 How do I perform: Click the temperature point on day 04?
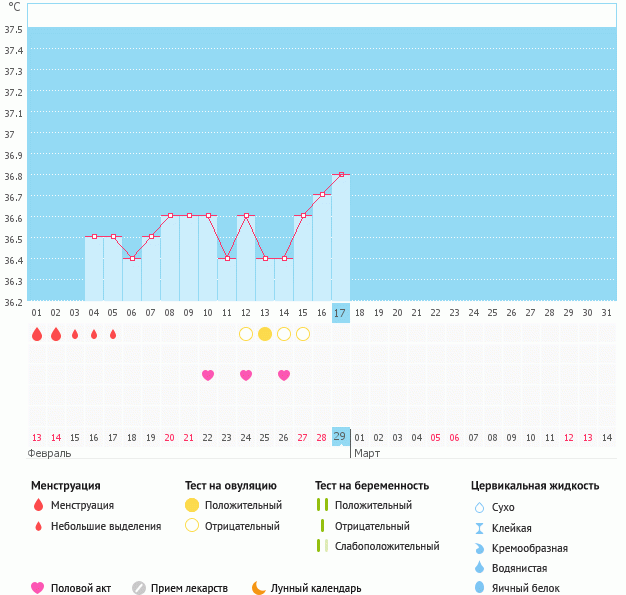point(94,237)
